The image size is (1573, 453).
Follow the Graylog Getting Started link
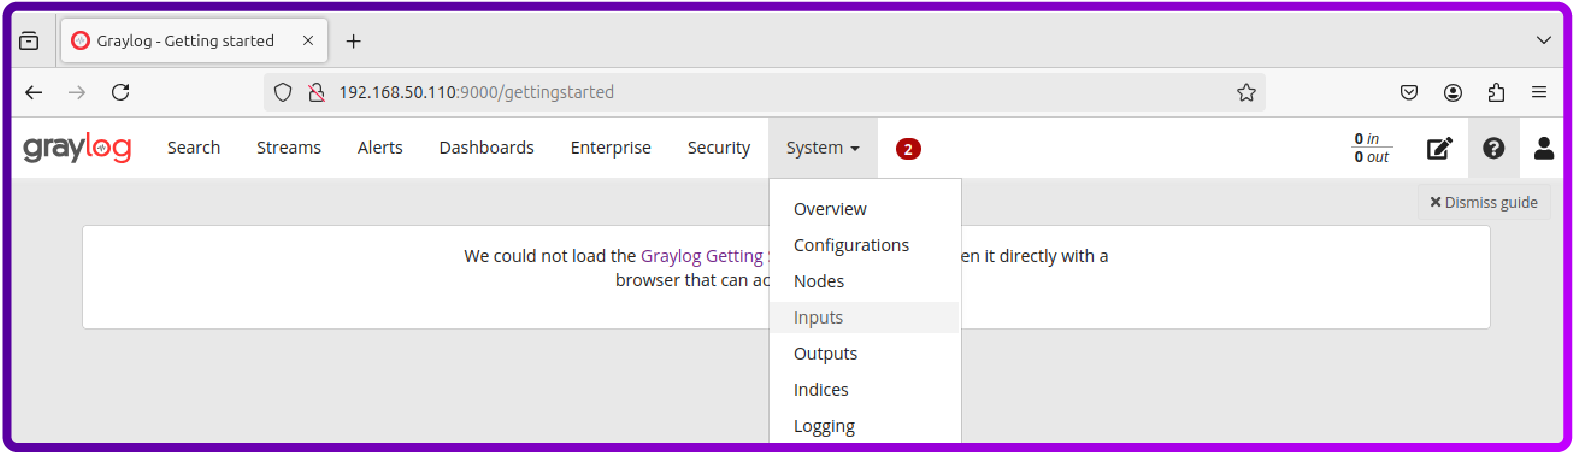click(704, 256)
